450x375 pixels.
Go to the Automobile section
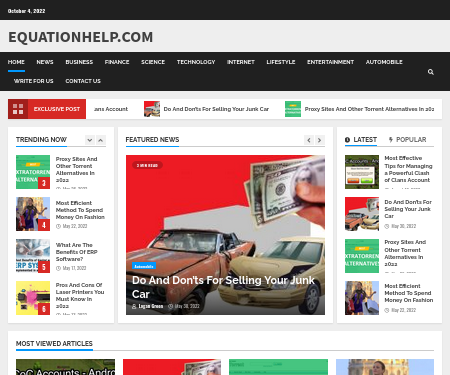tap(384, 62)
